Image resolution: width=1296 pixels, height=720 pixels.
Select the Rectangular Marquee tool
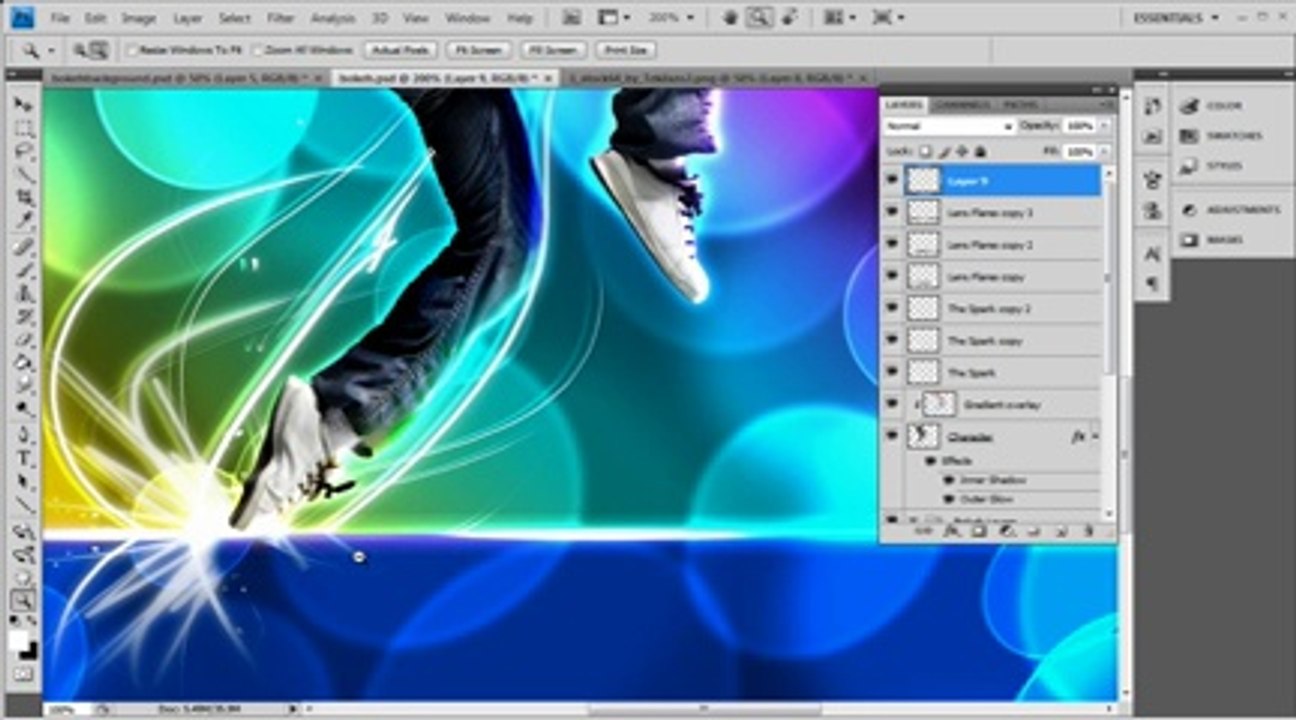click(x=23, y=128)
